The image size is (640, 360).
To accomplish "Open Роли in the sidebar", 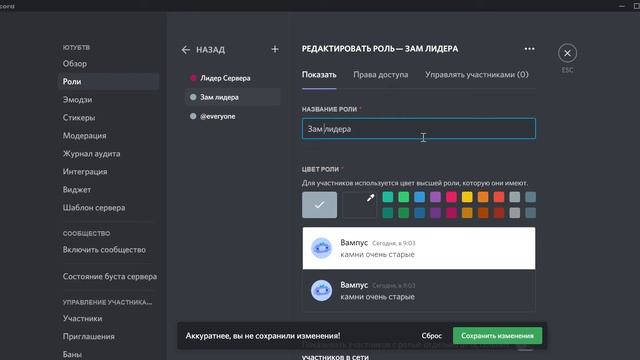I will [x=108, y=82].
